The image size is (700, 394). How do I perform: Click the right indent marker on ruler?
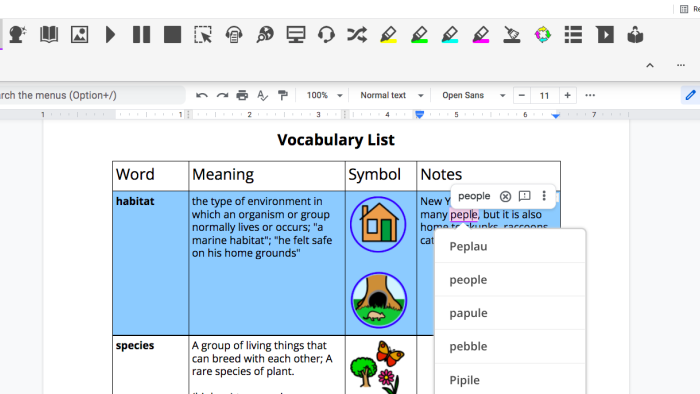tap(555, 116)
